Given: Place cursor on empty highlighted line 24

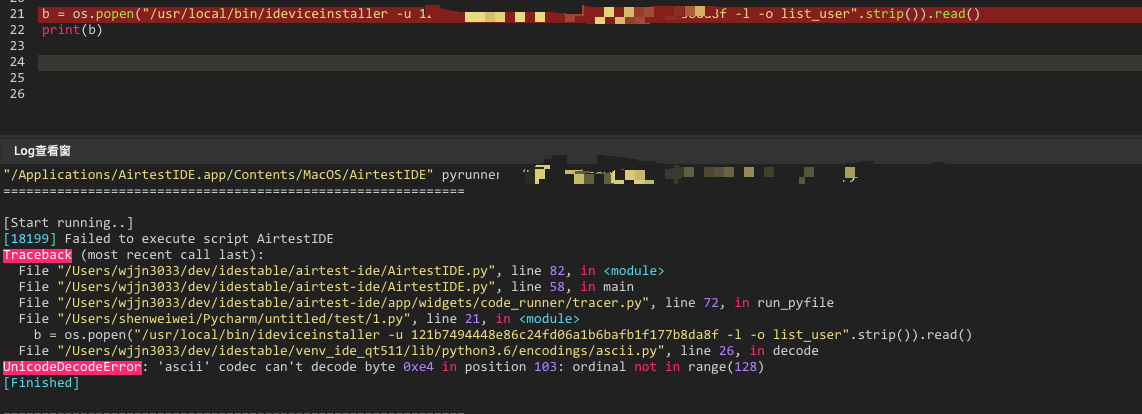Looking at the screenshot, I should [x=590, y=63].
